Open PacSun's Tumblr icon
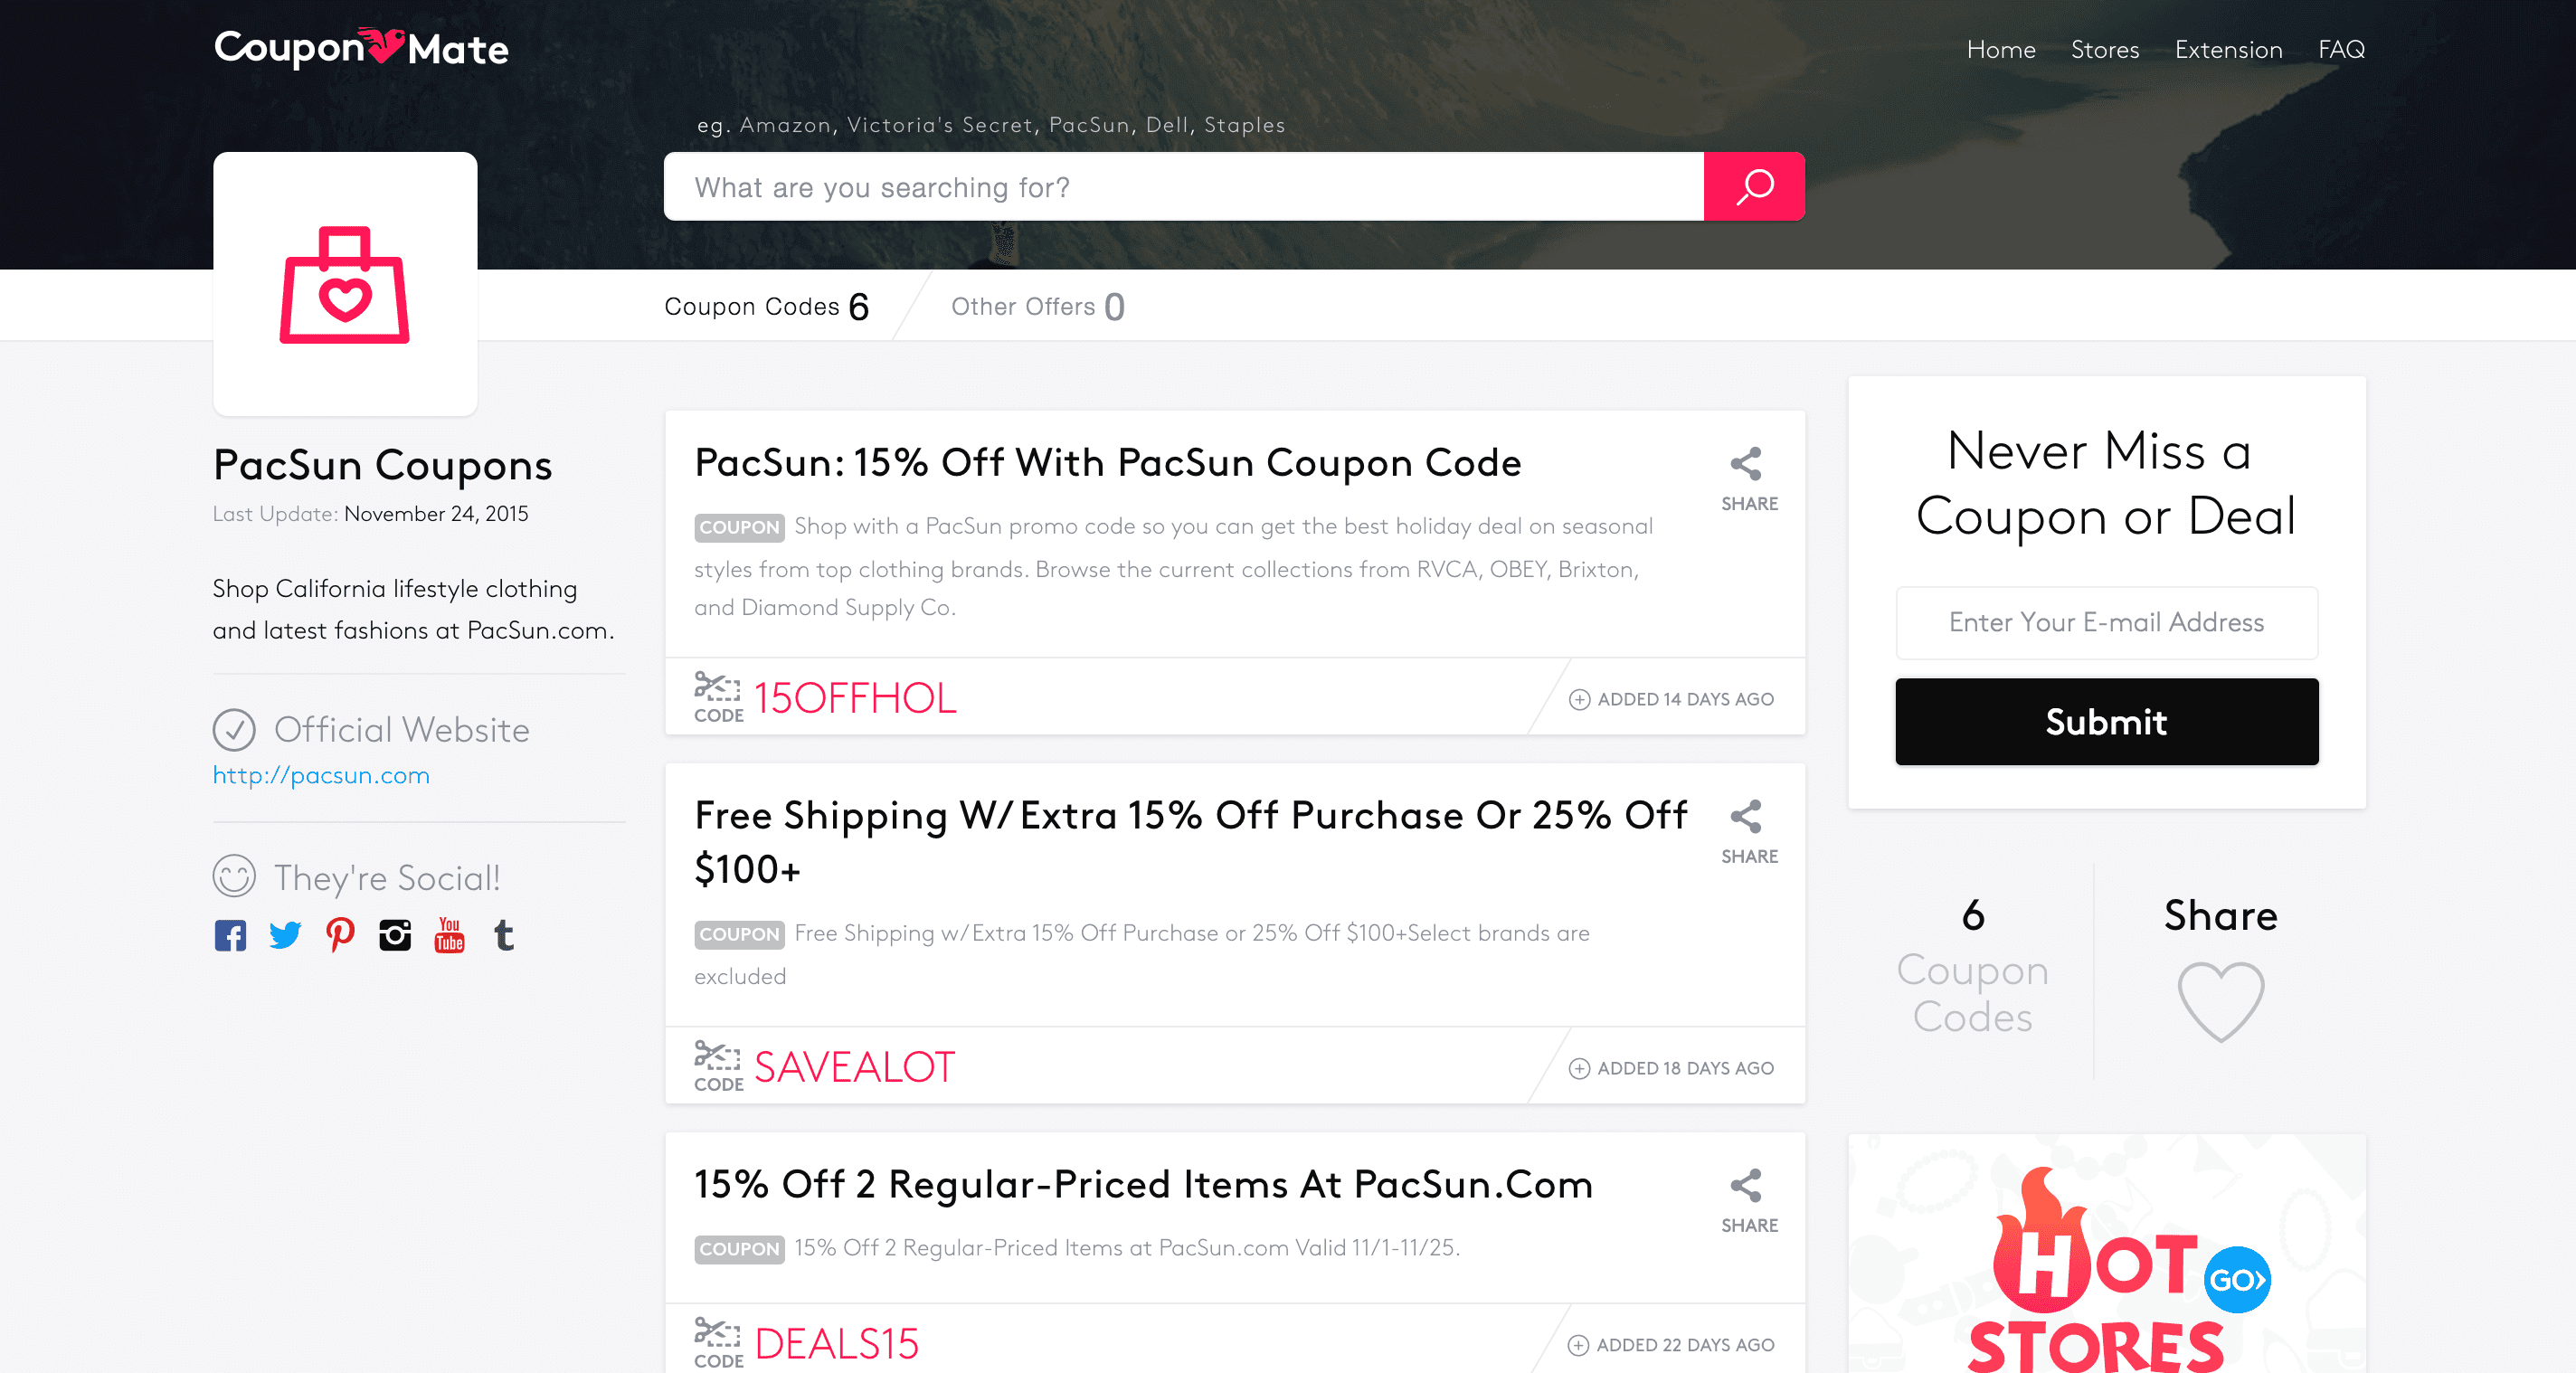 tap(504, 936)
